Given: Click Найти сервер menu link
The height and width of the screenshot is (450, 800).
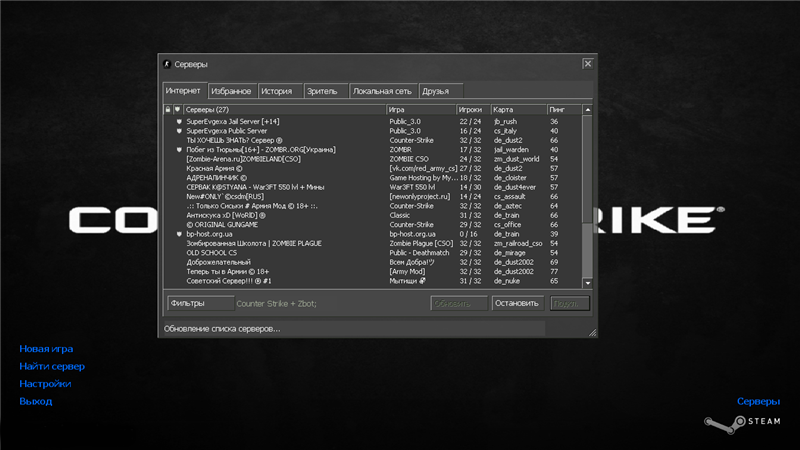Looking at the screenshot, I should [x=52, y=366].
